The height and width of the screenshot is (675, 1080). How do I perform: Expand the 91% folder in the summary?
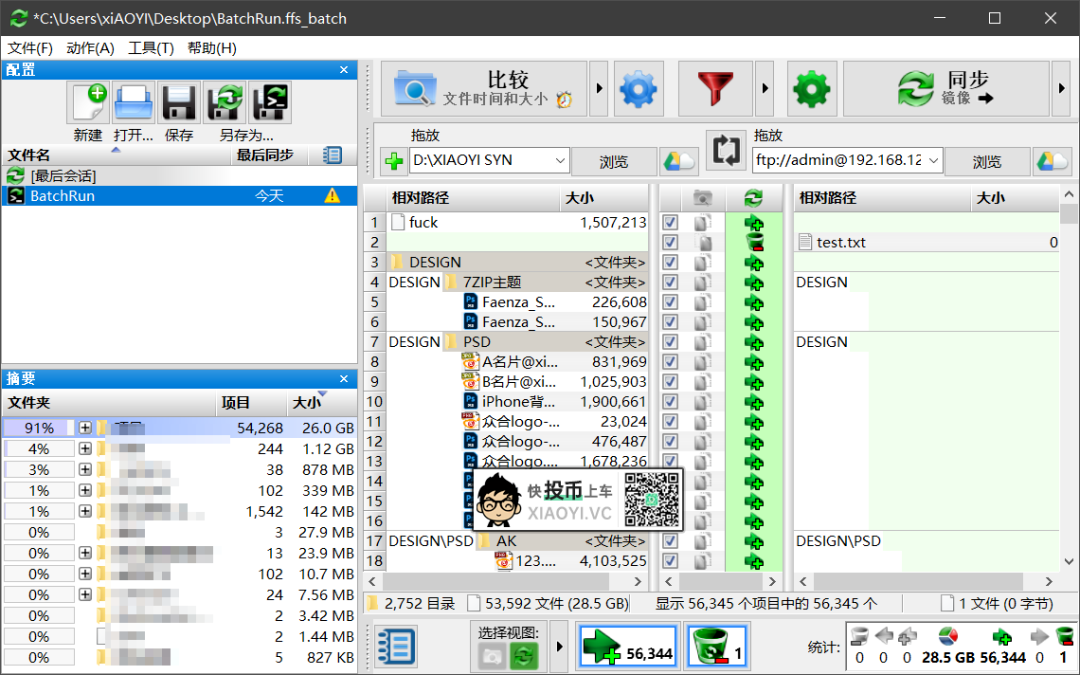(x=85, y=428)
